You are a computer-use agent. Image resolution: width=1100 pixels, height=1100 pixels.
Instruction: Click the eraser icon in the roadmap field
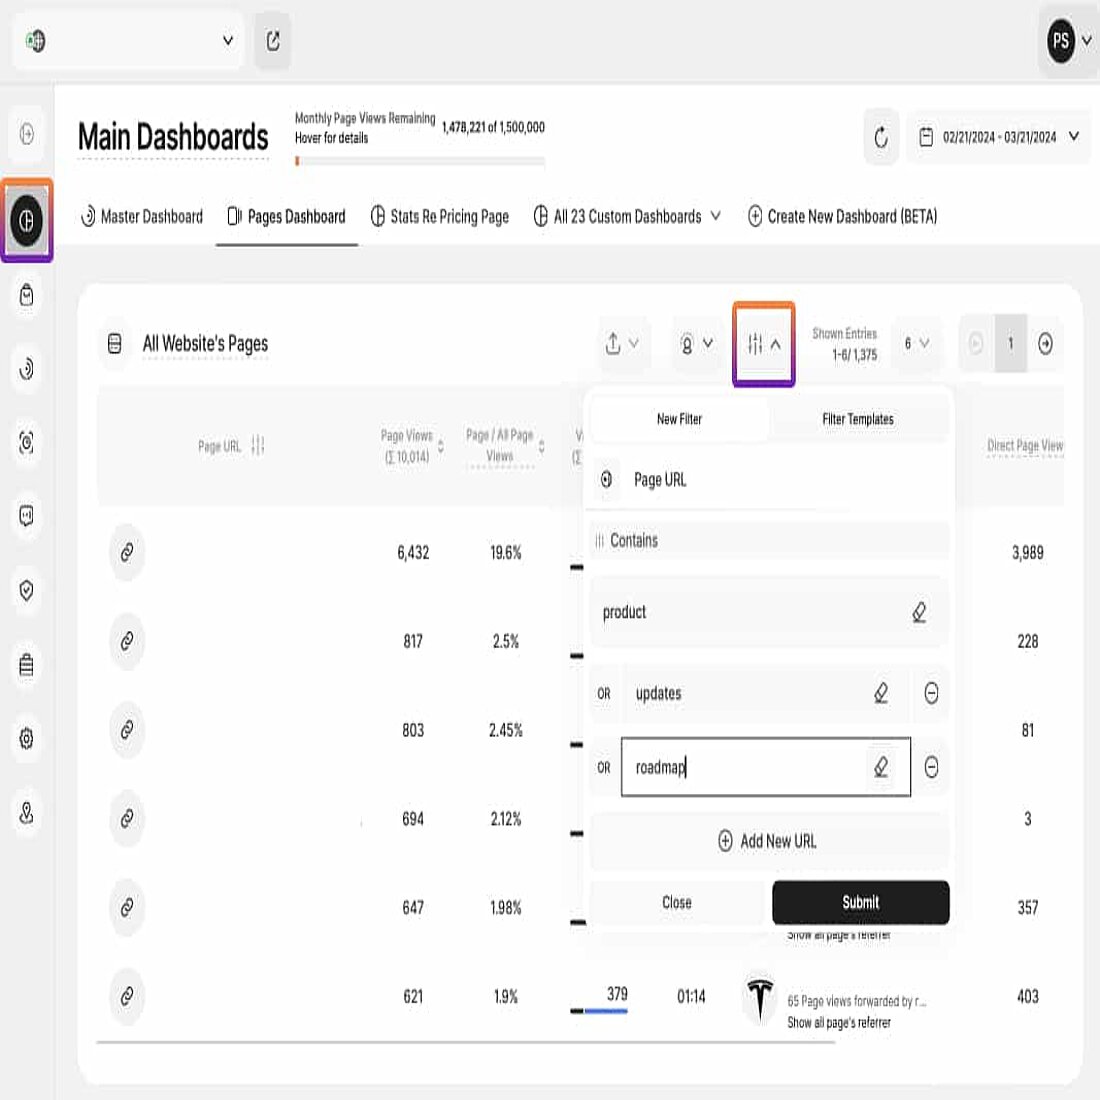tap(884, 767)
